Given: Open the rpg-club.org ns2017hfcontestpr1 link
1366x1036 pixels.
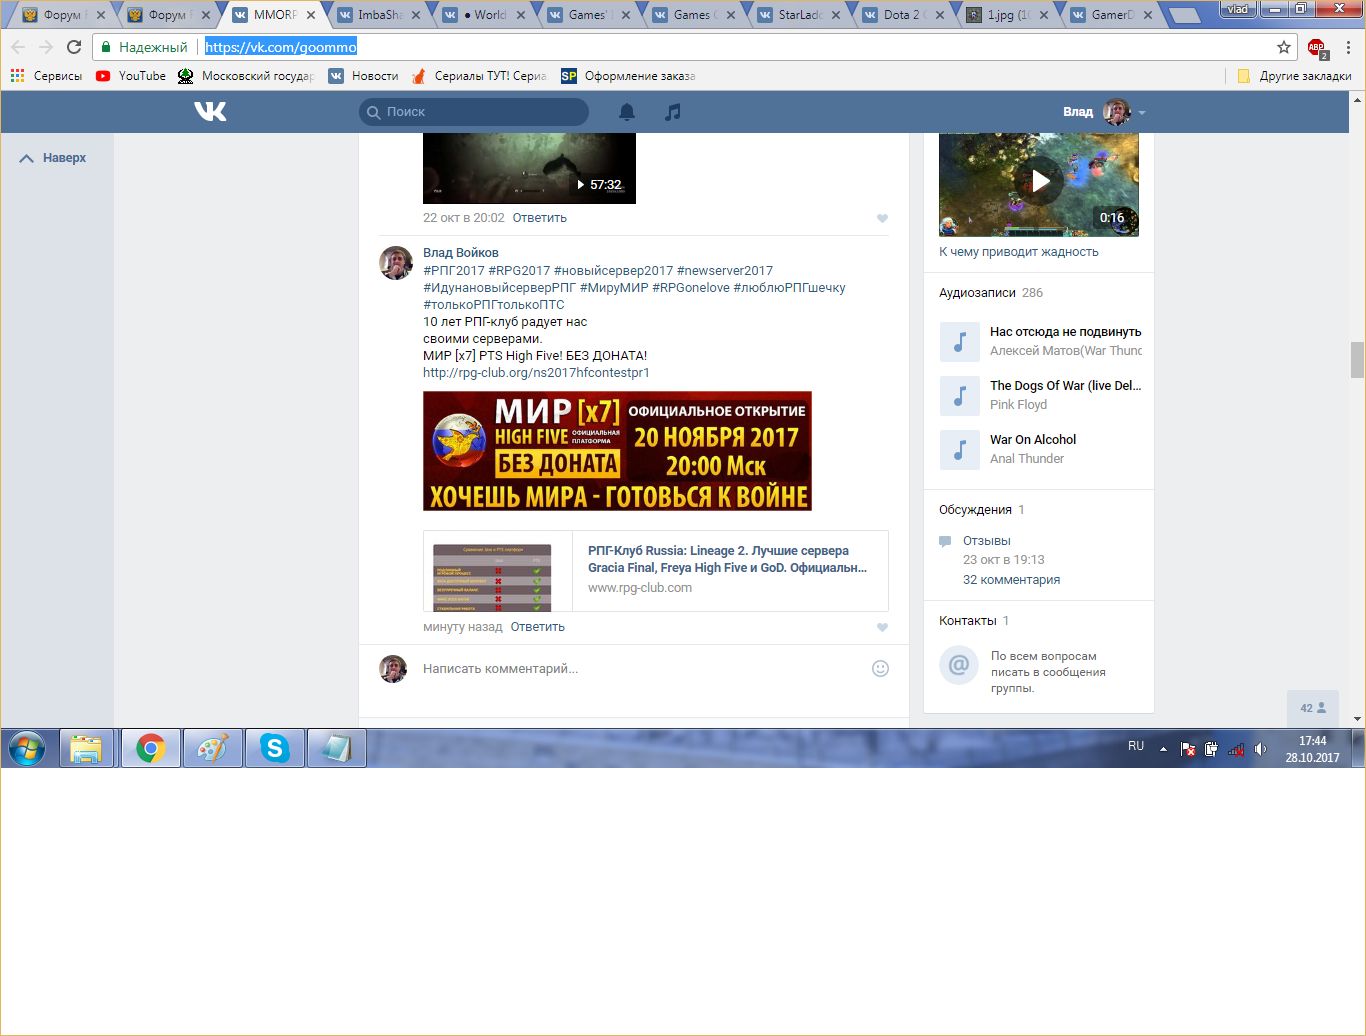Looking at the screenshot, I should click(536, 372).
